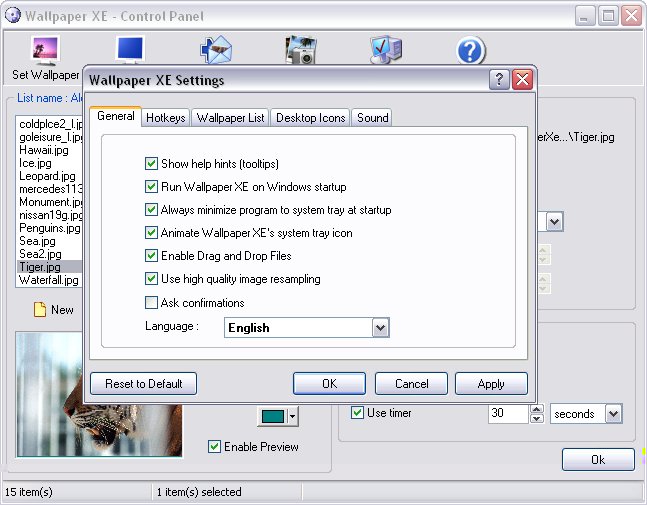The width and height of the screenshot is (647, 505).
Task: Enable Ask confirmations checkbox
Action: (151, 302)
